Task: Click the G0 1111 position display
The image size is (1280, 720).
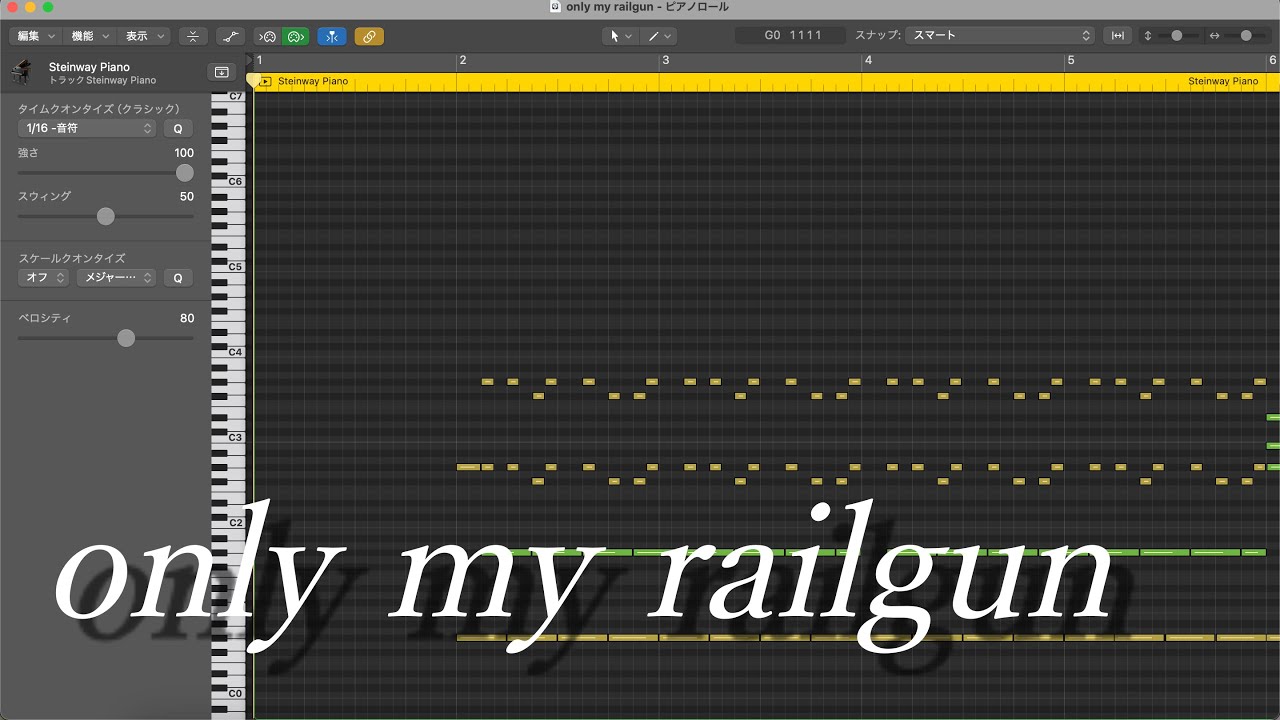Action: pos(792,35)
